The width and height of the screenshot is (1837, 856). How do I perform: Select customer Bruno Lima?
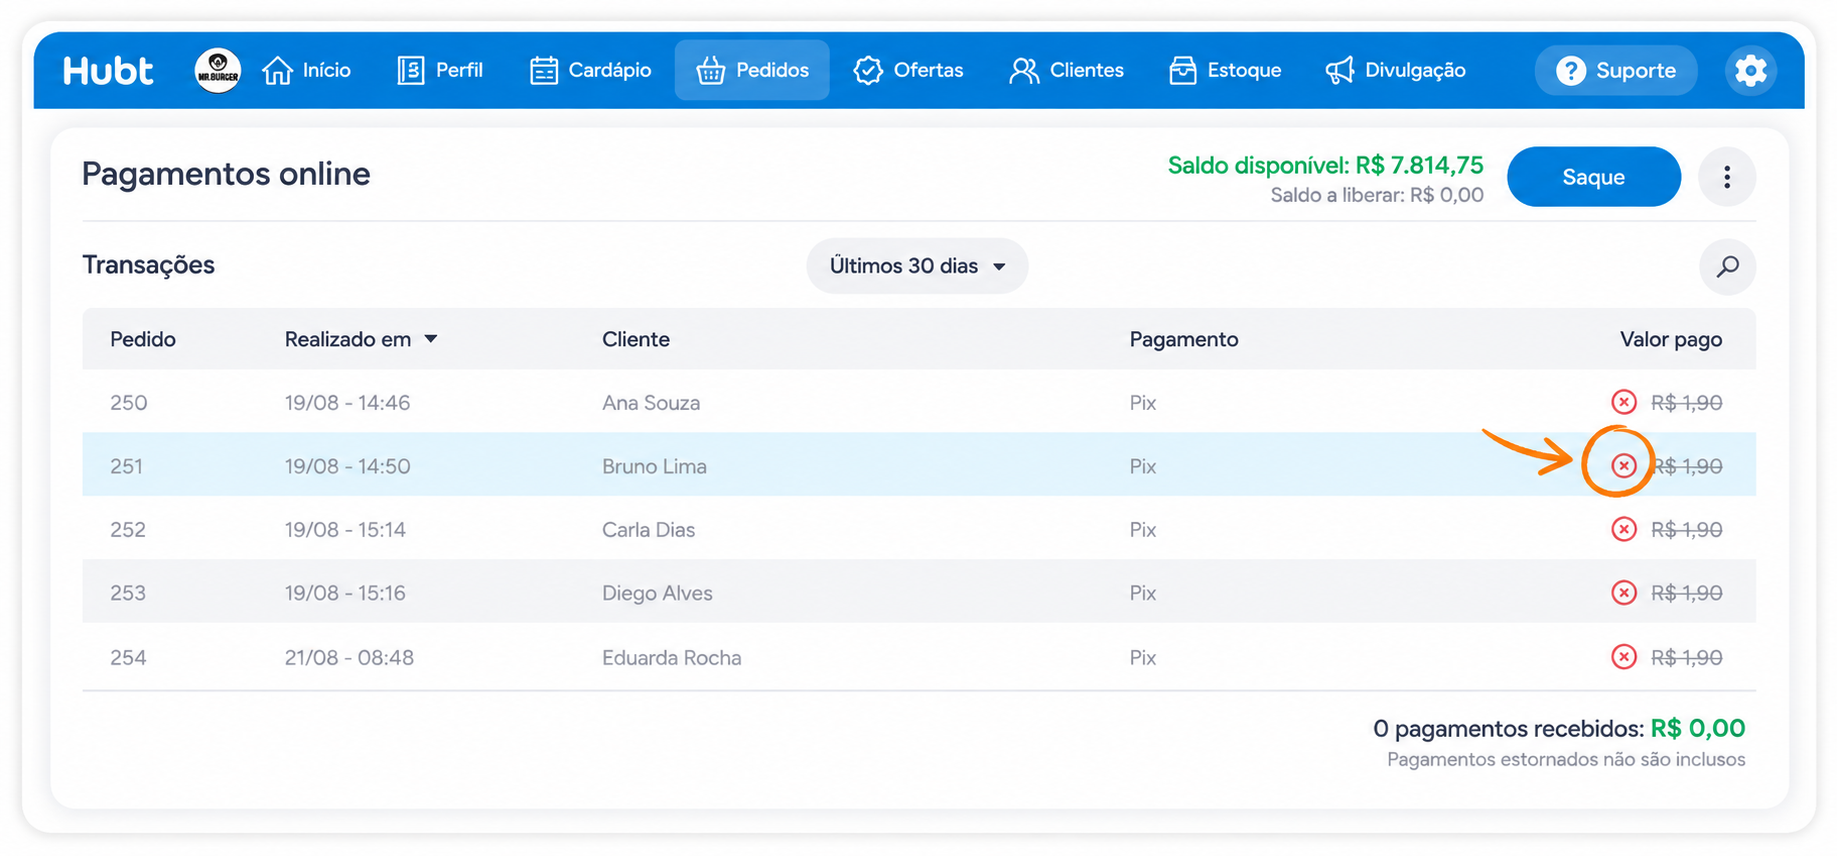[654, 466]
